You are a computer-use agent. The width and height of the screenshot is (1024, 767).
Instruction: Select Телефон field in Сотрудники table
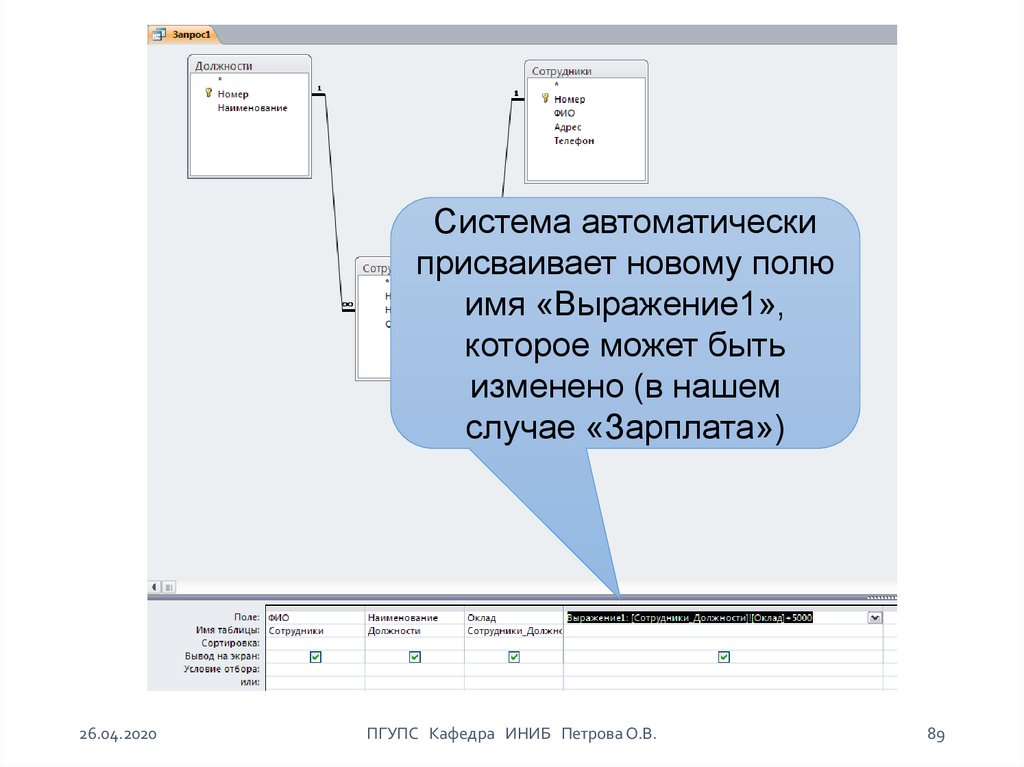pos(574,141)
